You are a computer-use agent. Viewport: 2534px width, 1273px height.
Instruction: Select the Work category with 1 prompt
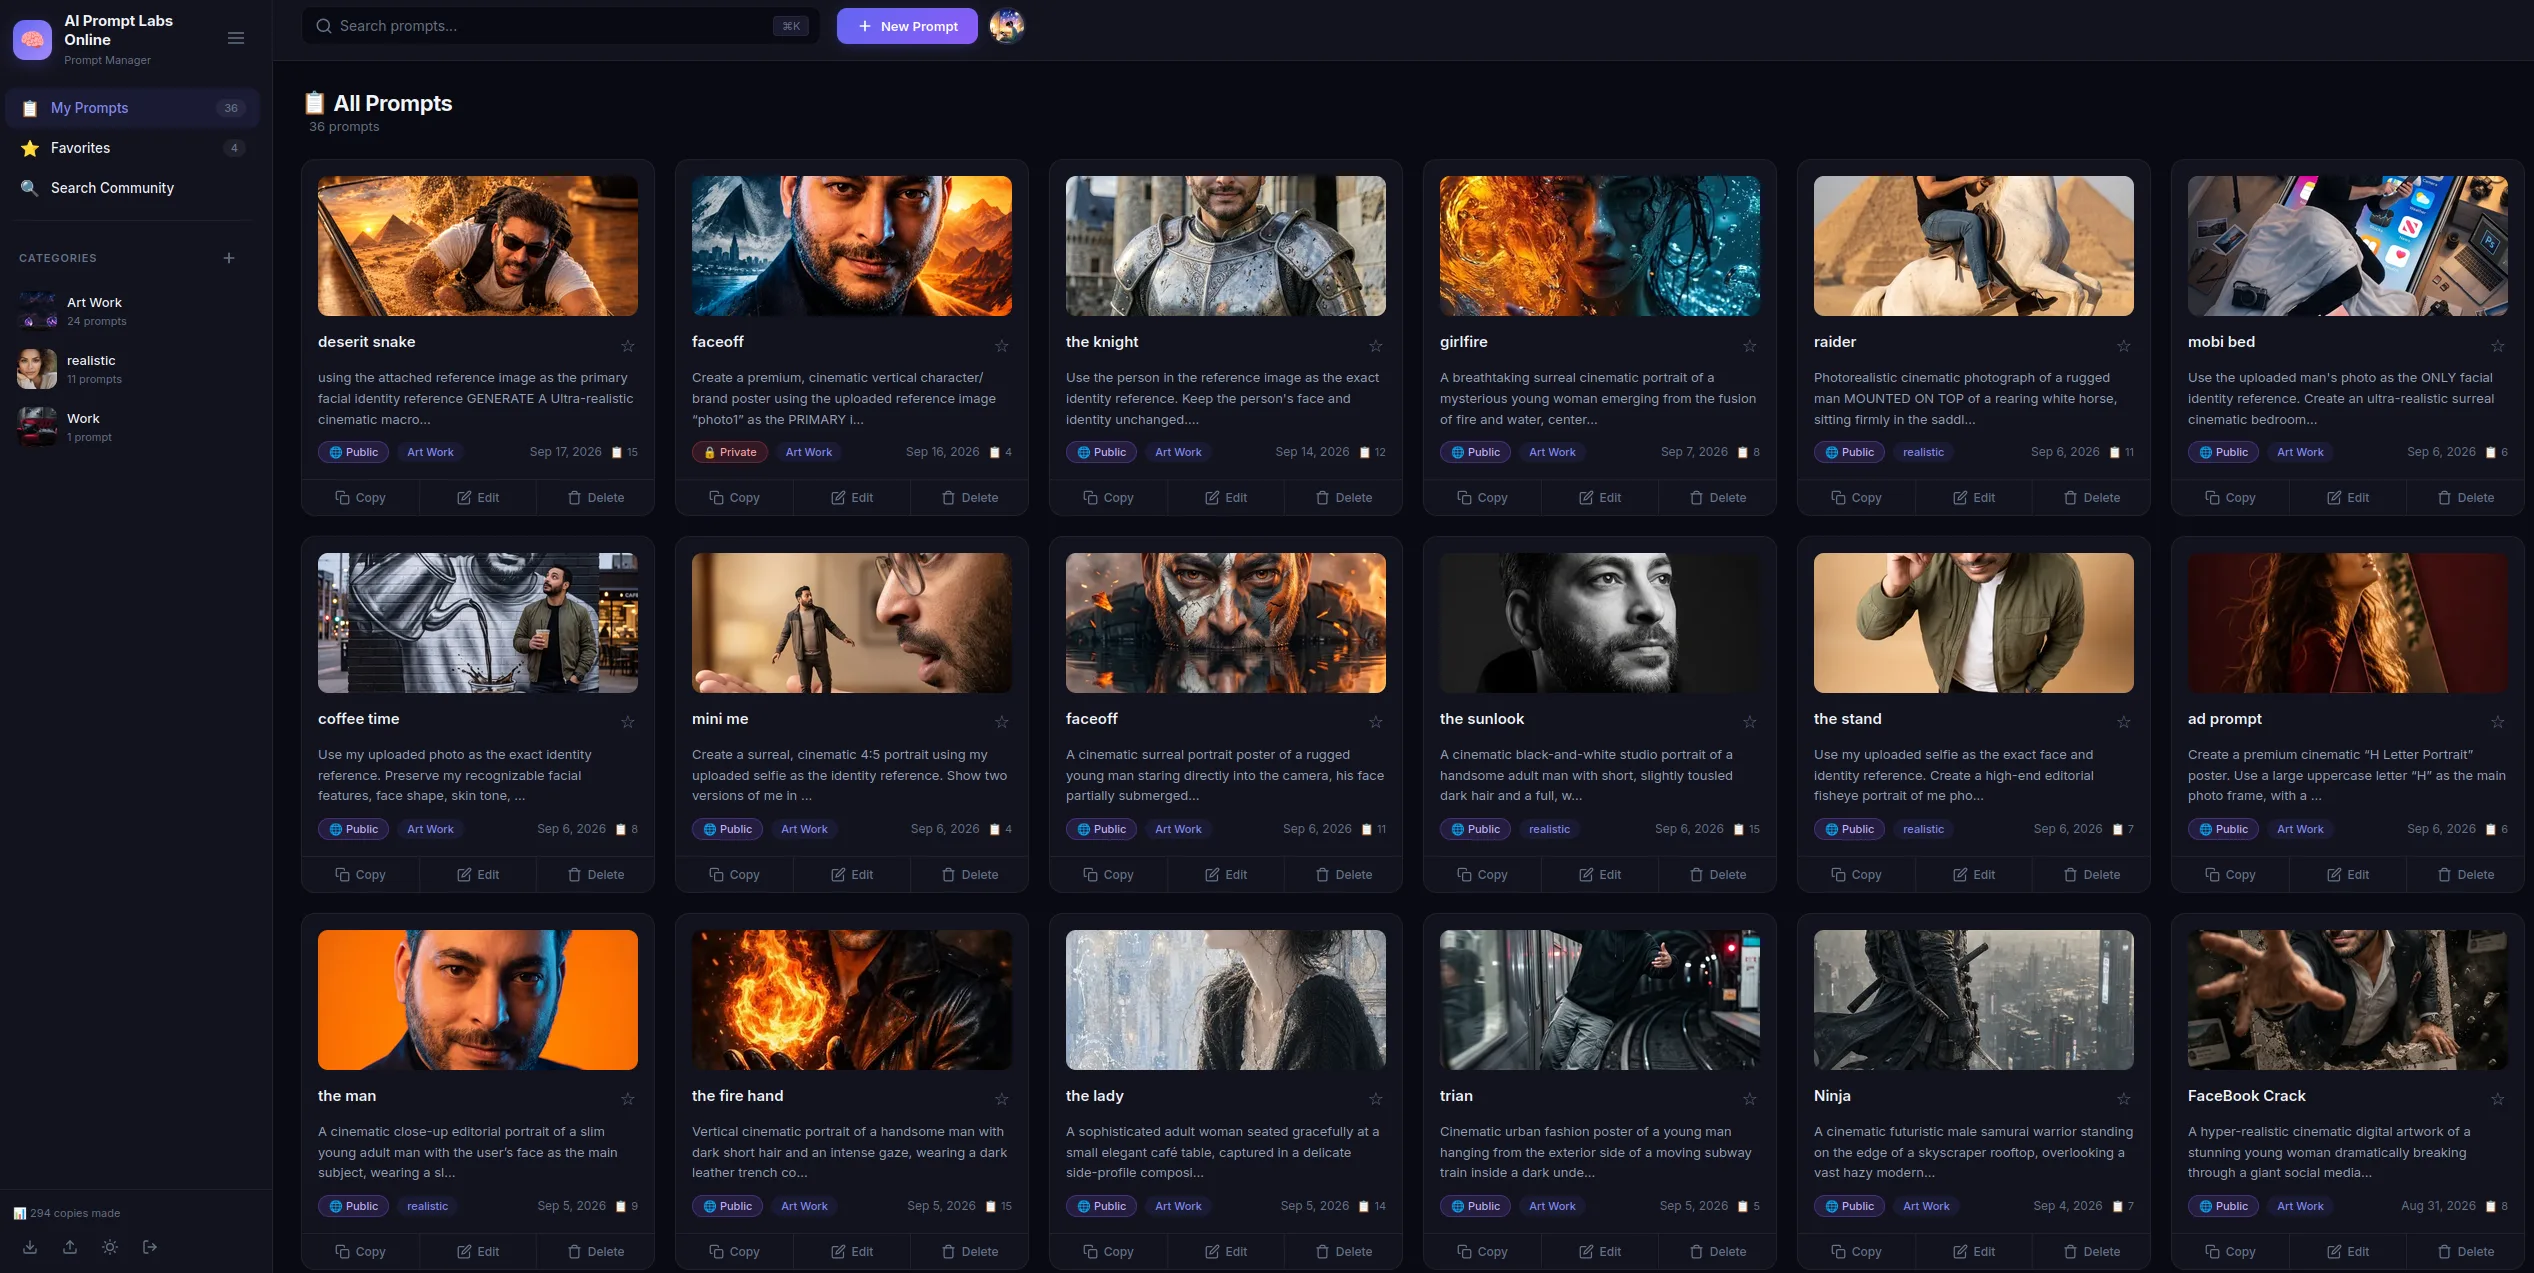click(132, 427)
